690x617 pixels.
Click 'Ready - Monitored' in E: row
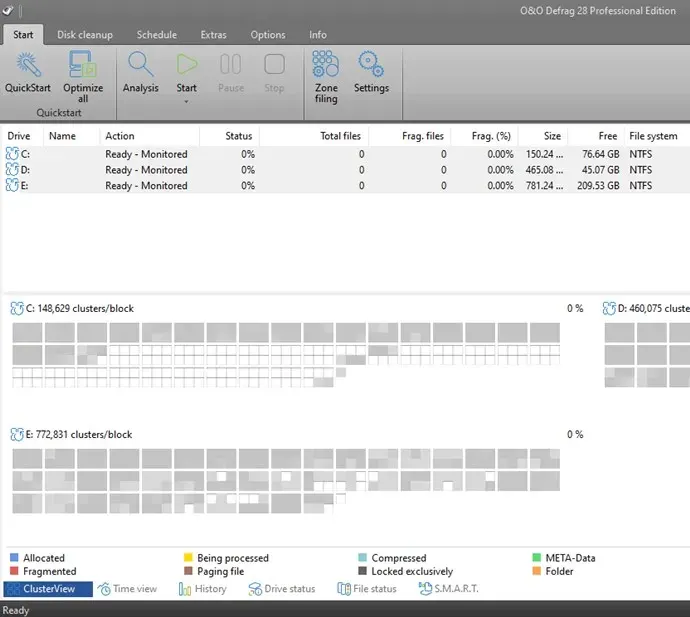146,186
